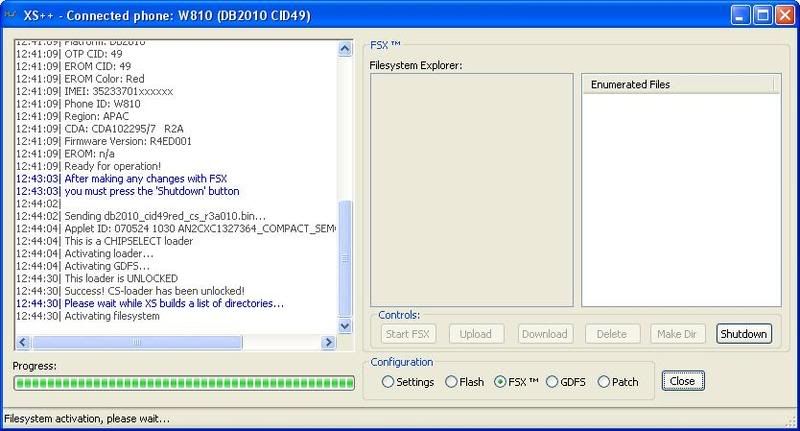Select the Settings radio button
Viewport: 800px width, 431px height.
point(389,382)
